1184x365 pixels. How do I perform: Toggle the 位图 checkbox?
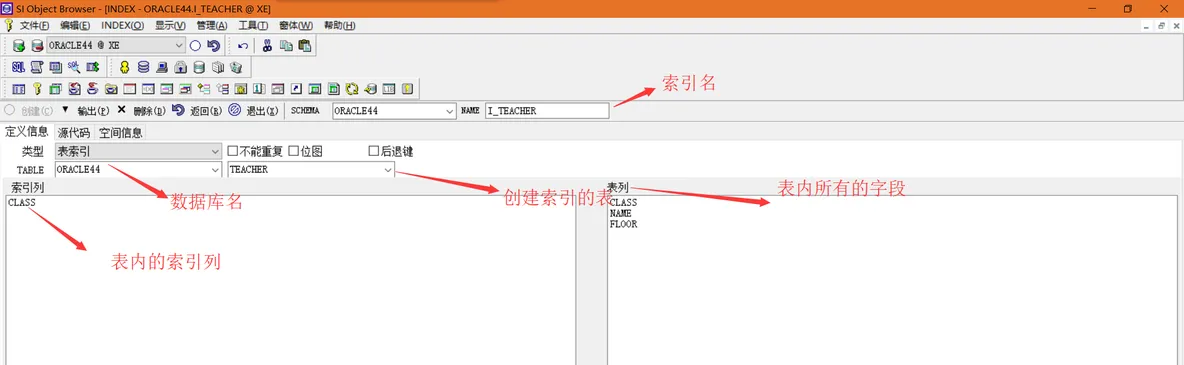click(294, 151)
